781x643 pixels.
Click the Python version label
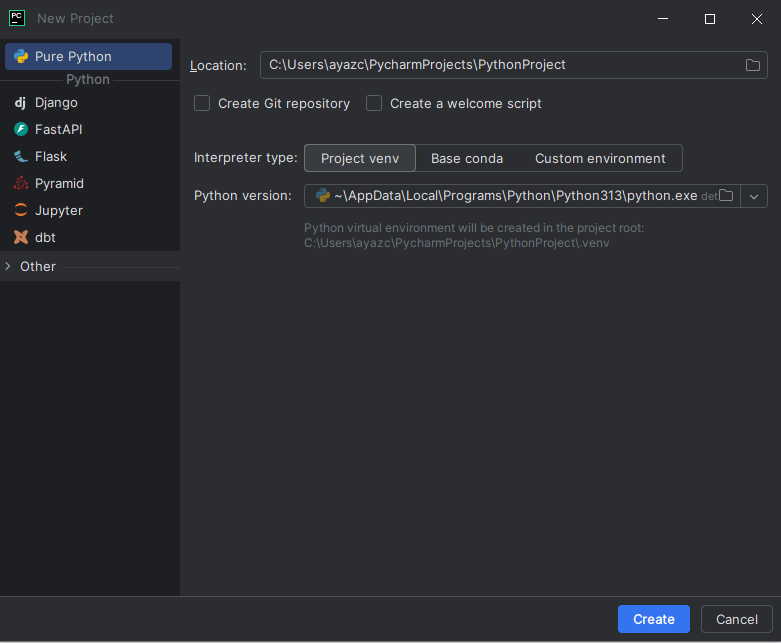pyautogui.click(x=243, y=196)
